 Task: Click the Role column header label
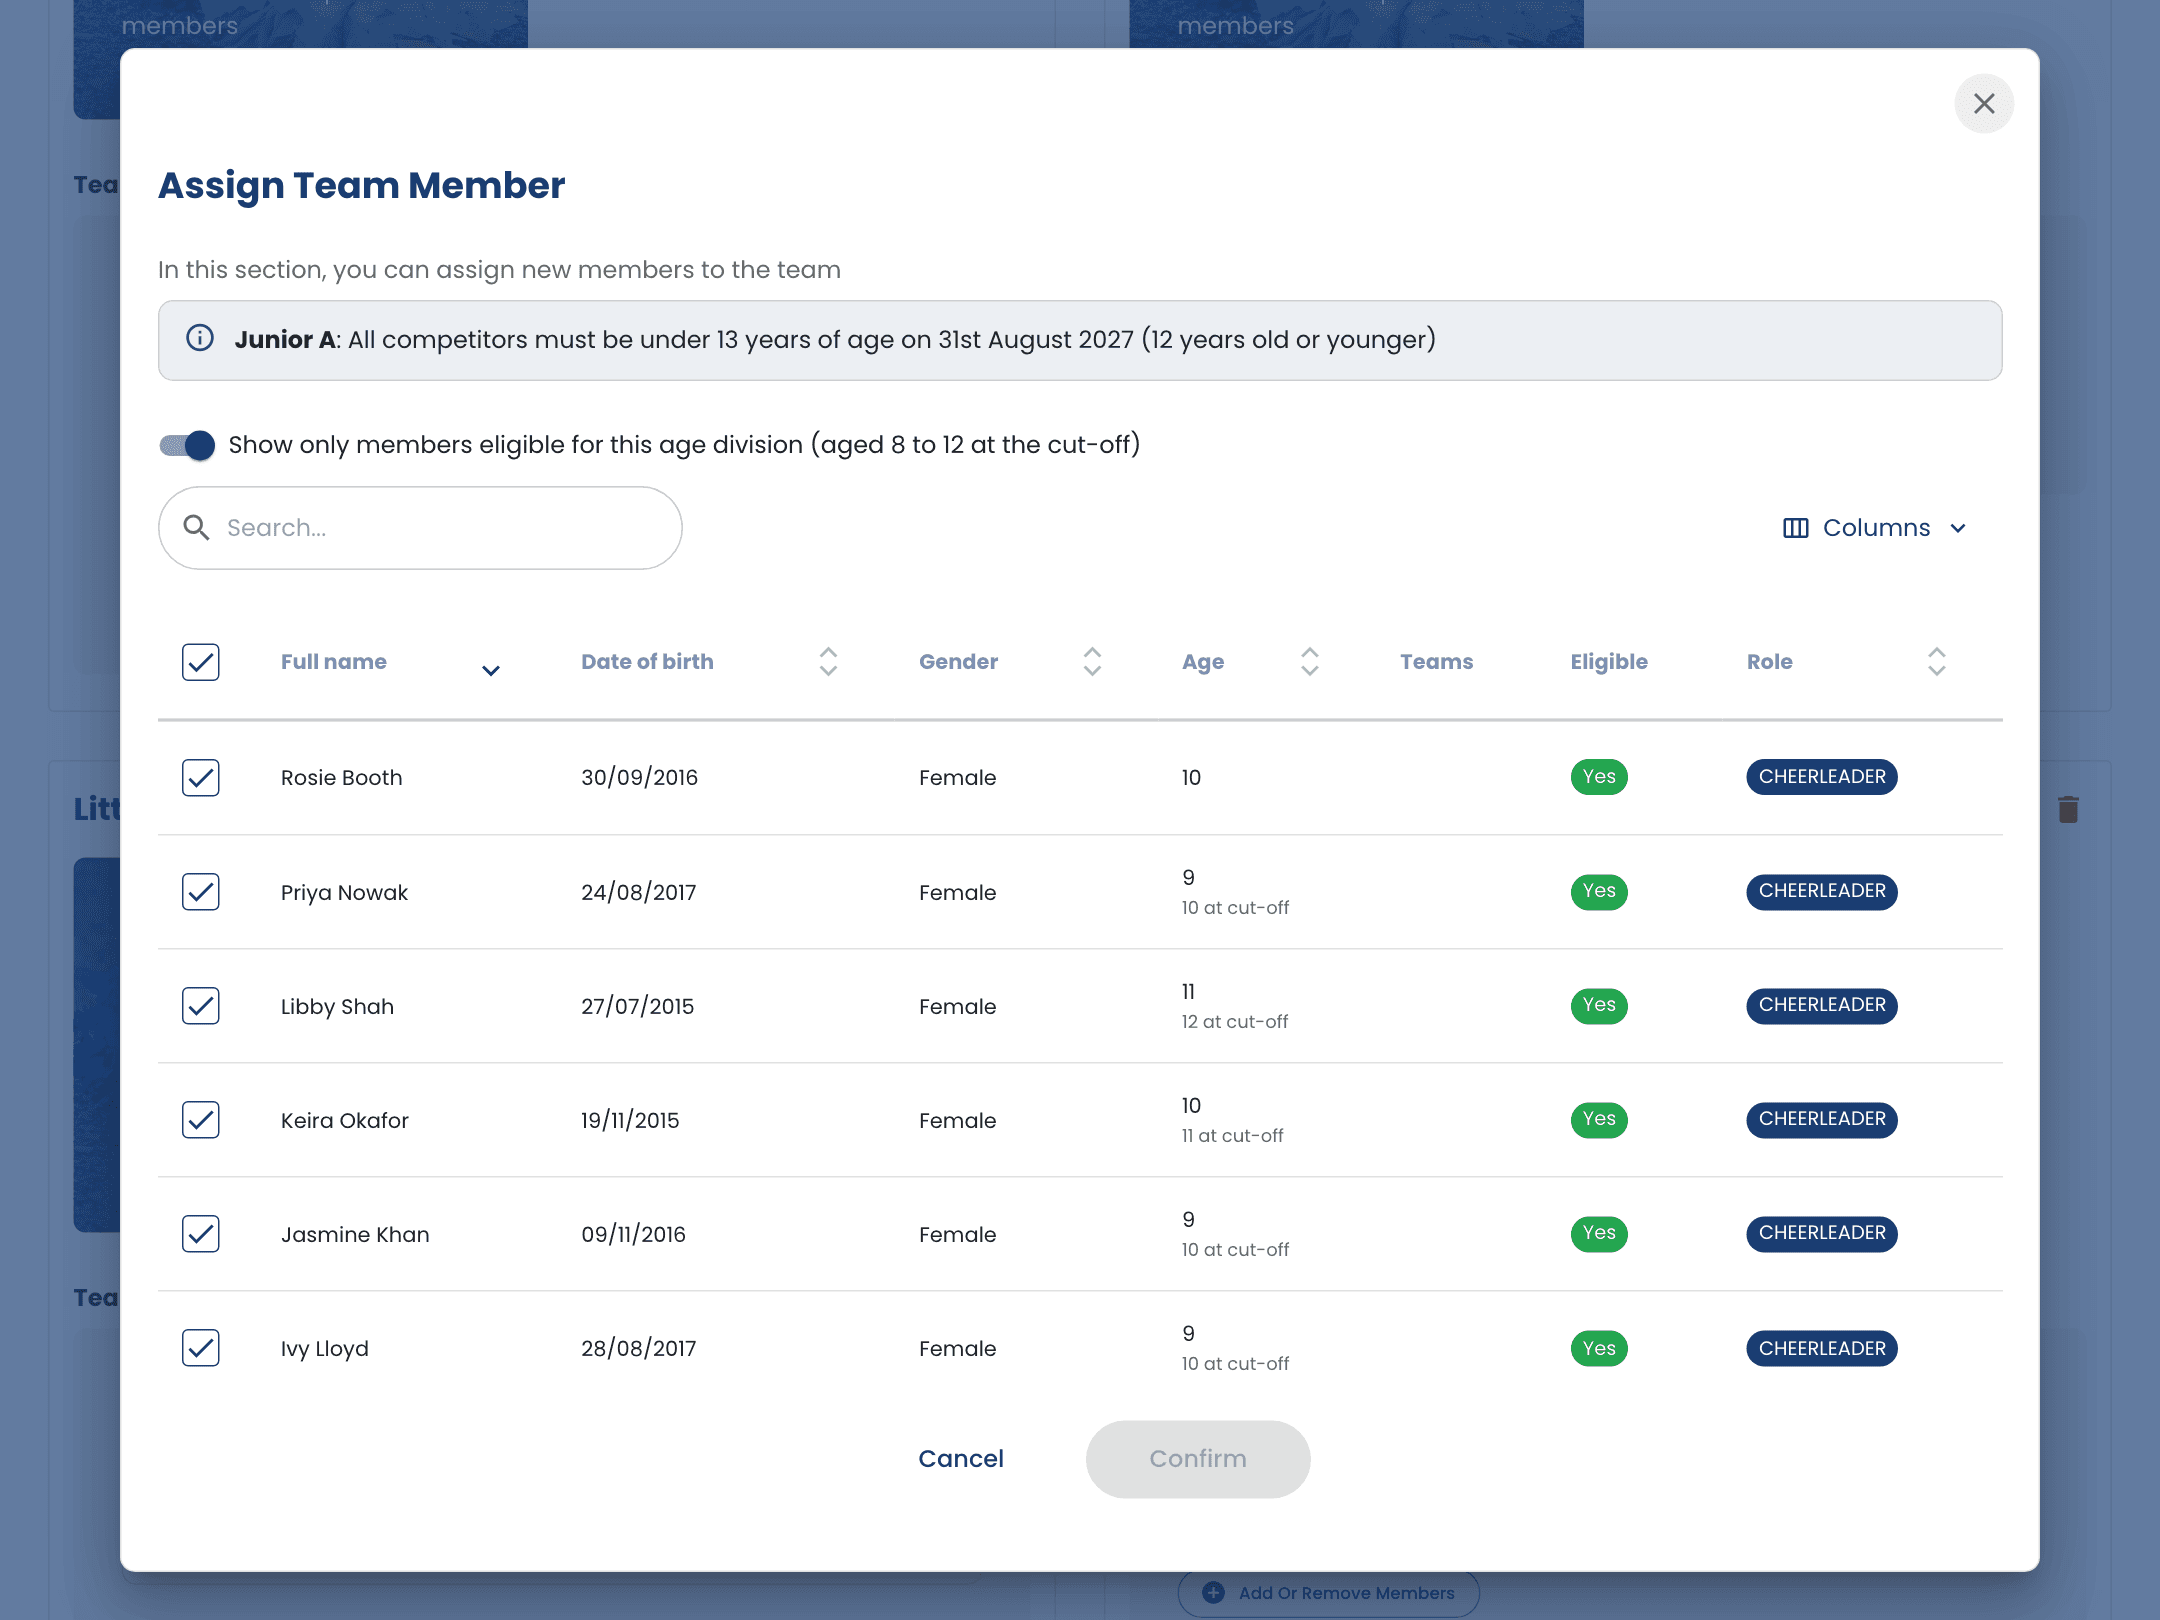(x=1769, y=661)
